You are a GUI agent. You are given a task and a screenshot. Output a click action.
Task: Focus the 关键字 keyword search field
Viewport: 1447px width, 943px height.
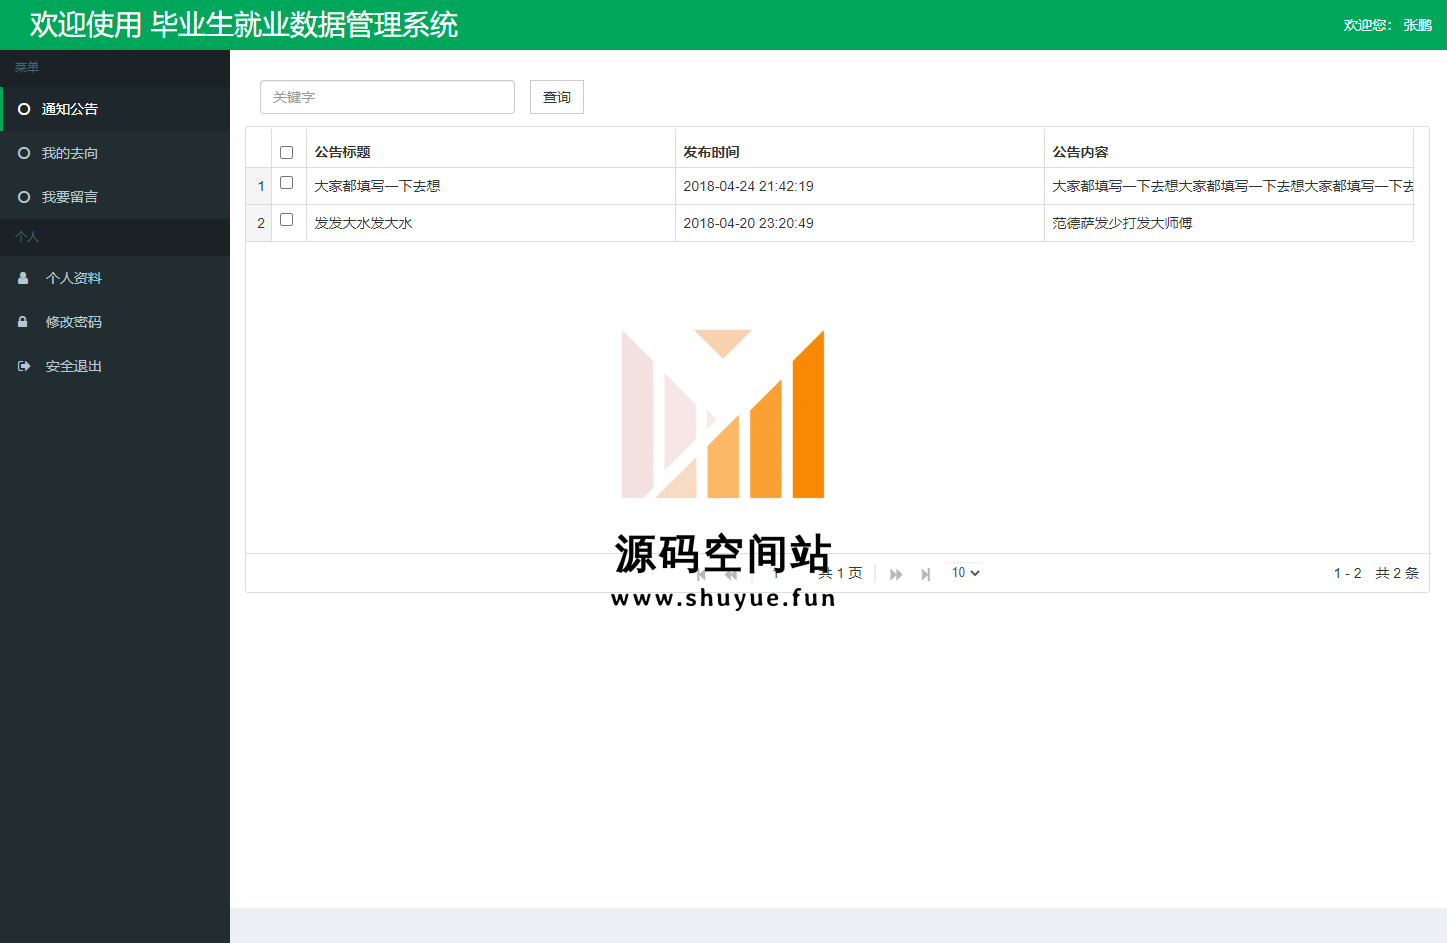point(387,97)
